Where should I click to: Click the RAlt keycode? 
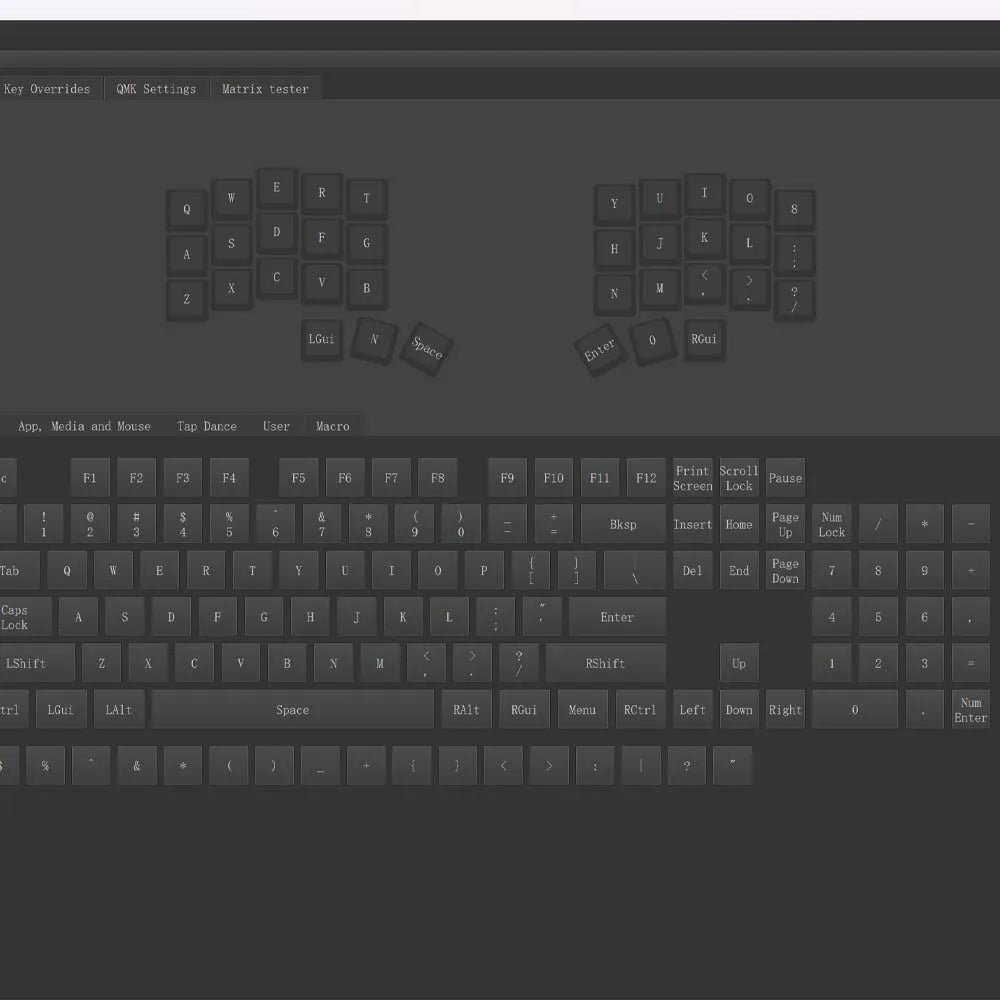click(466, 710)
